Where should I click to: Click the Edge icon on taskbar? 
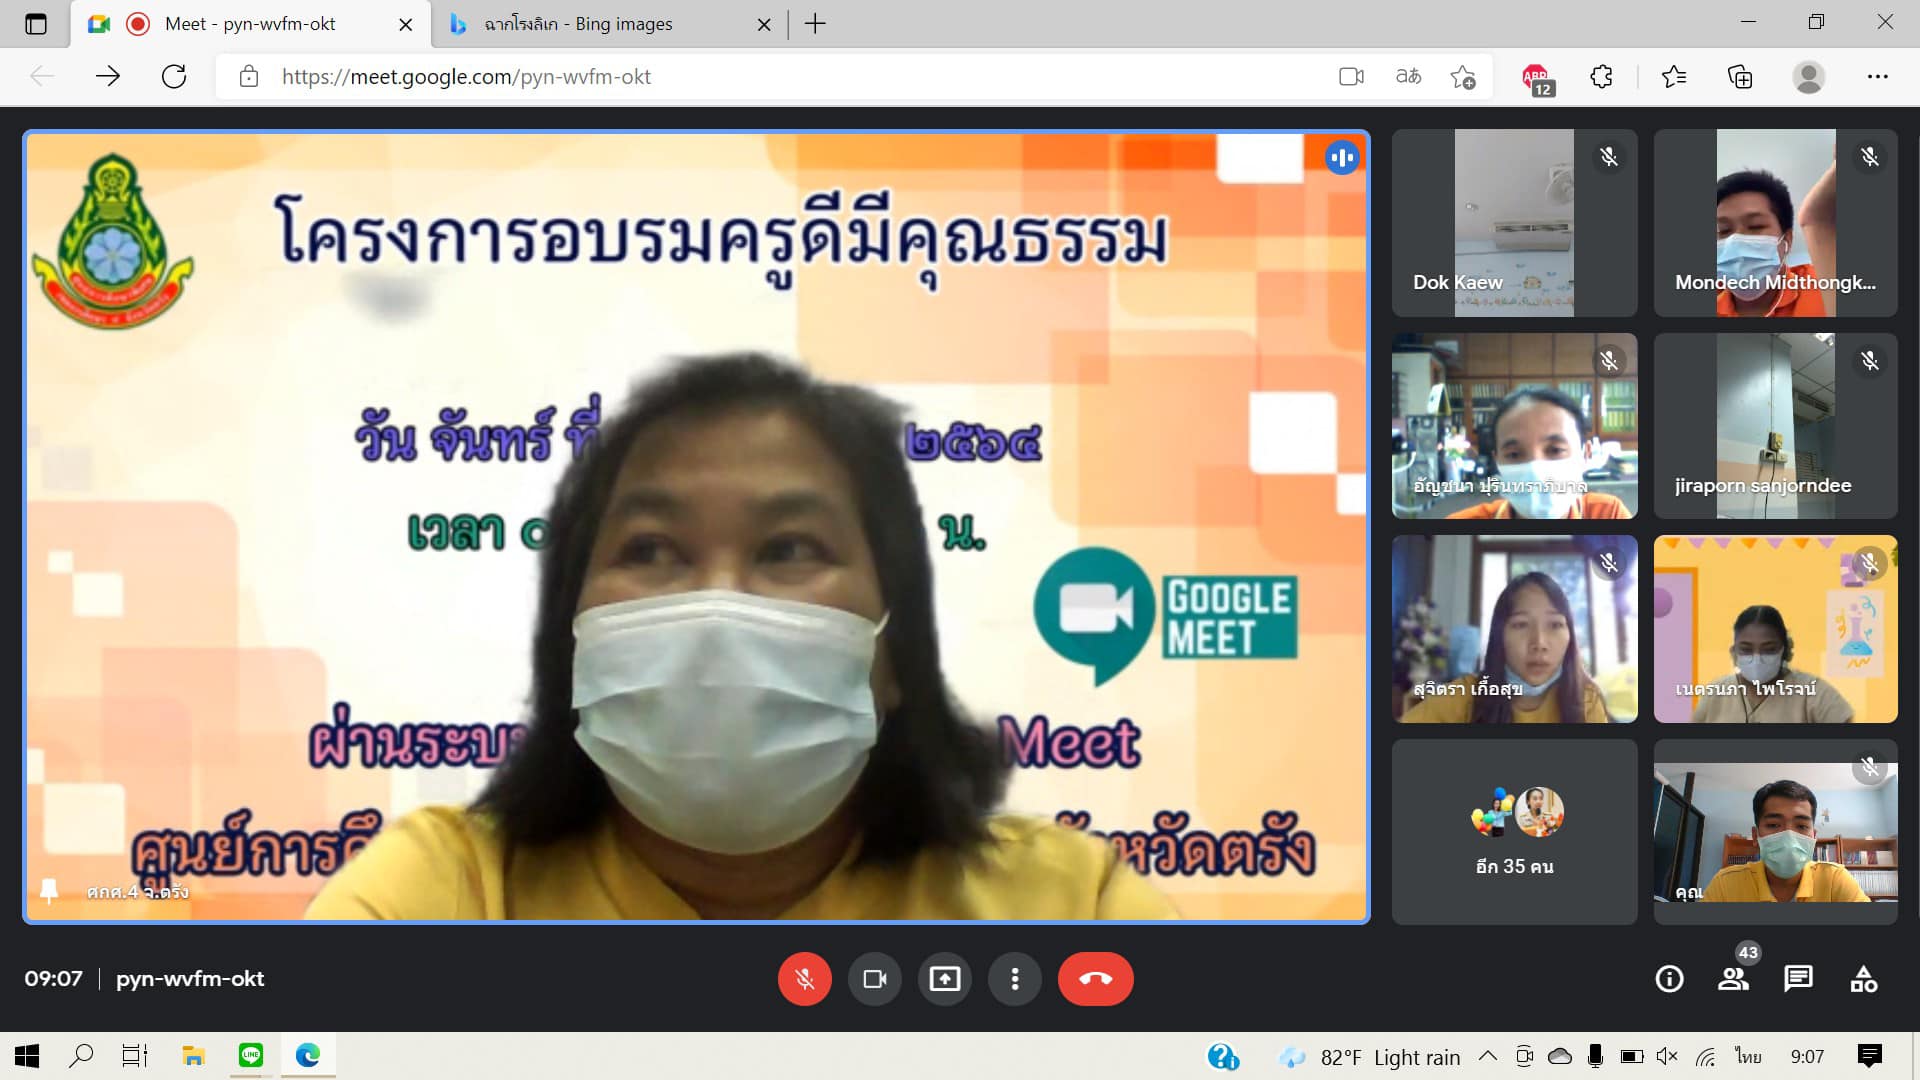coord(308,1056)
